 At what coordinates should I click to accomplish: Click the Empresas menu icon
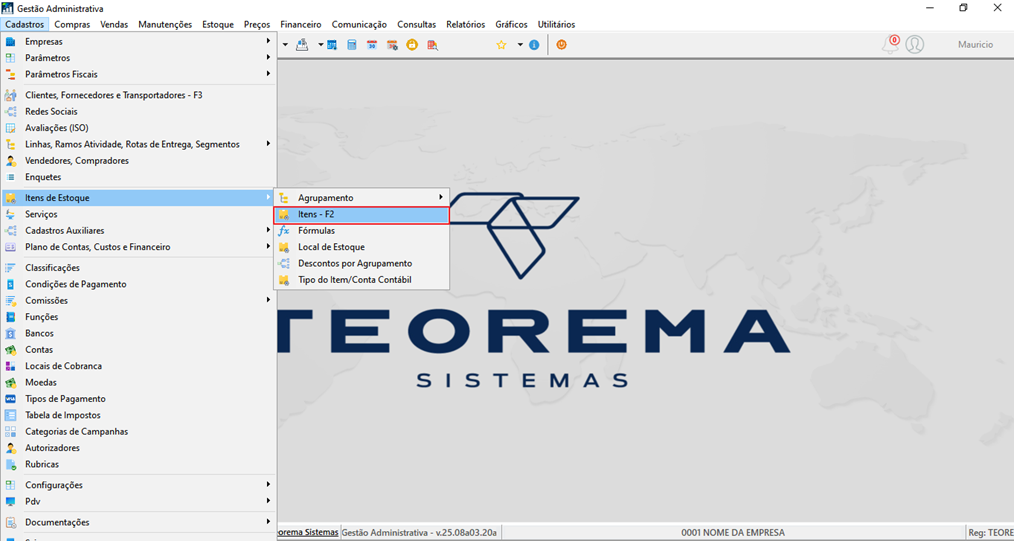point(10,41)
